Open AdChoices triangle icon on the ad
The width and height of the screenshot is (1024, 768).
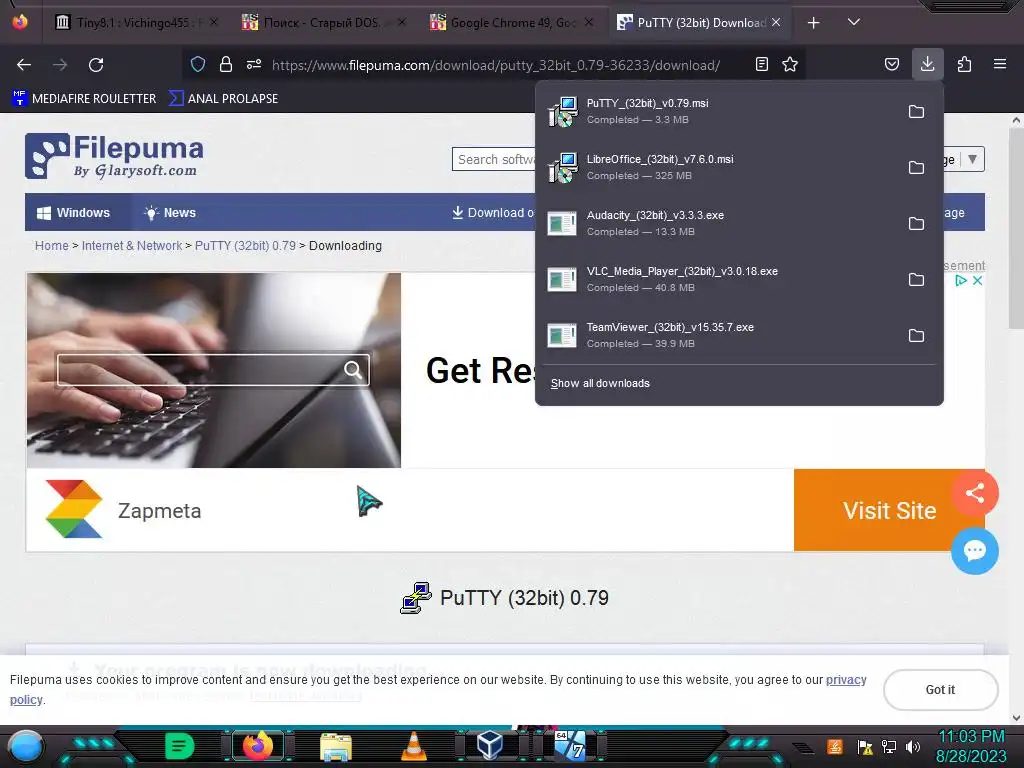tap(961, 280)
